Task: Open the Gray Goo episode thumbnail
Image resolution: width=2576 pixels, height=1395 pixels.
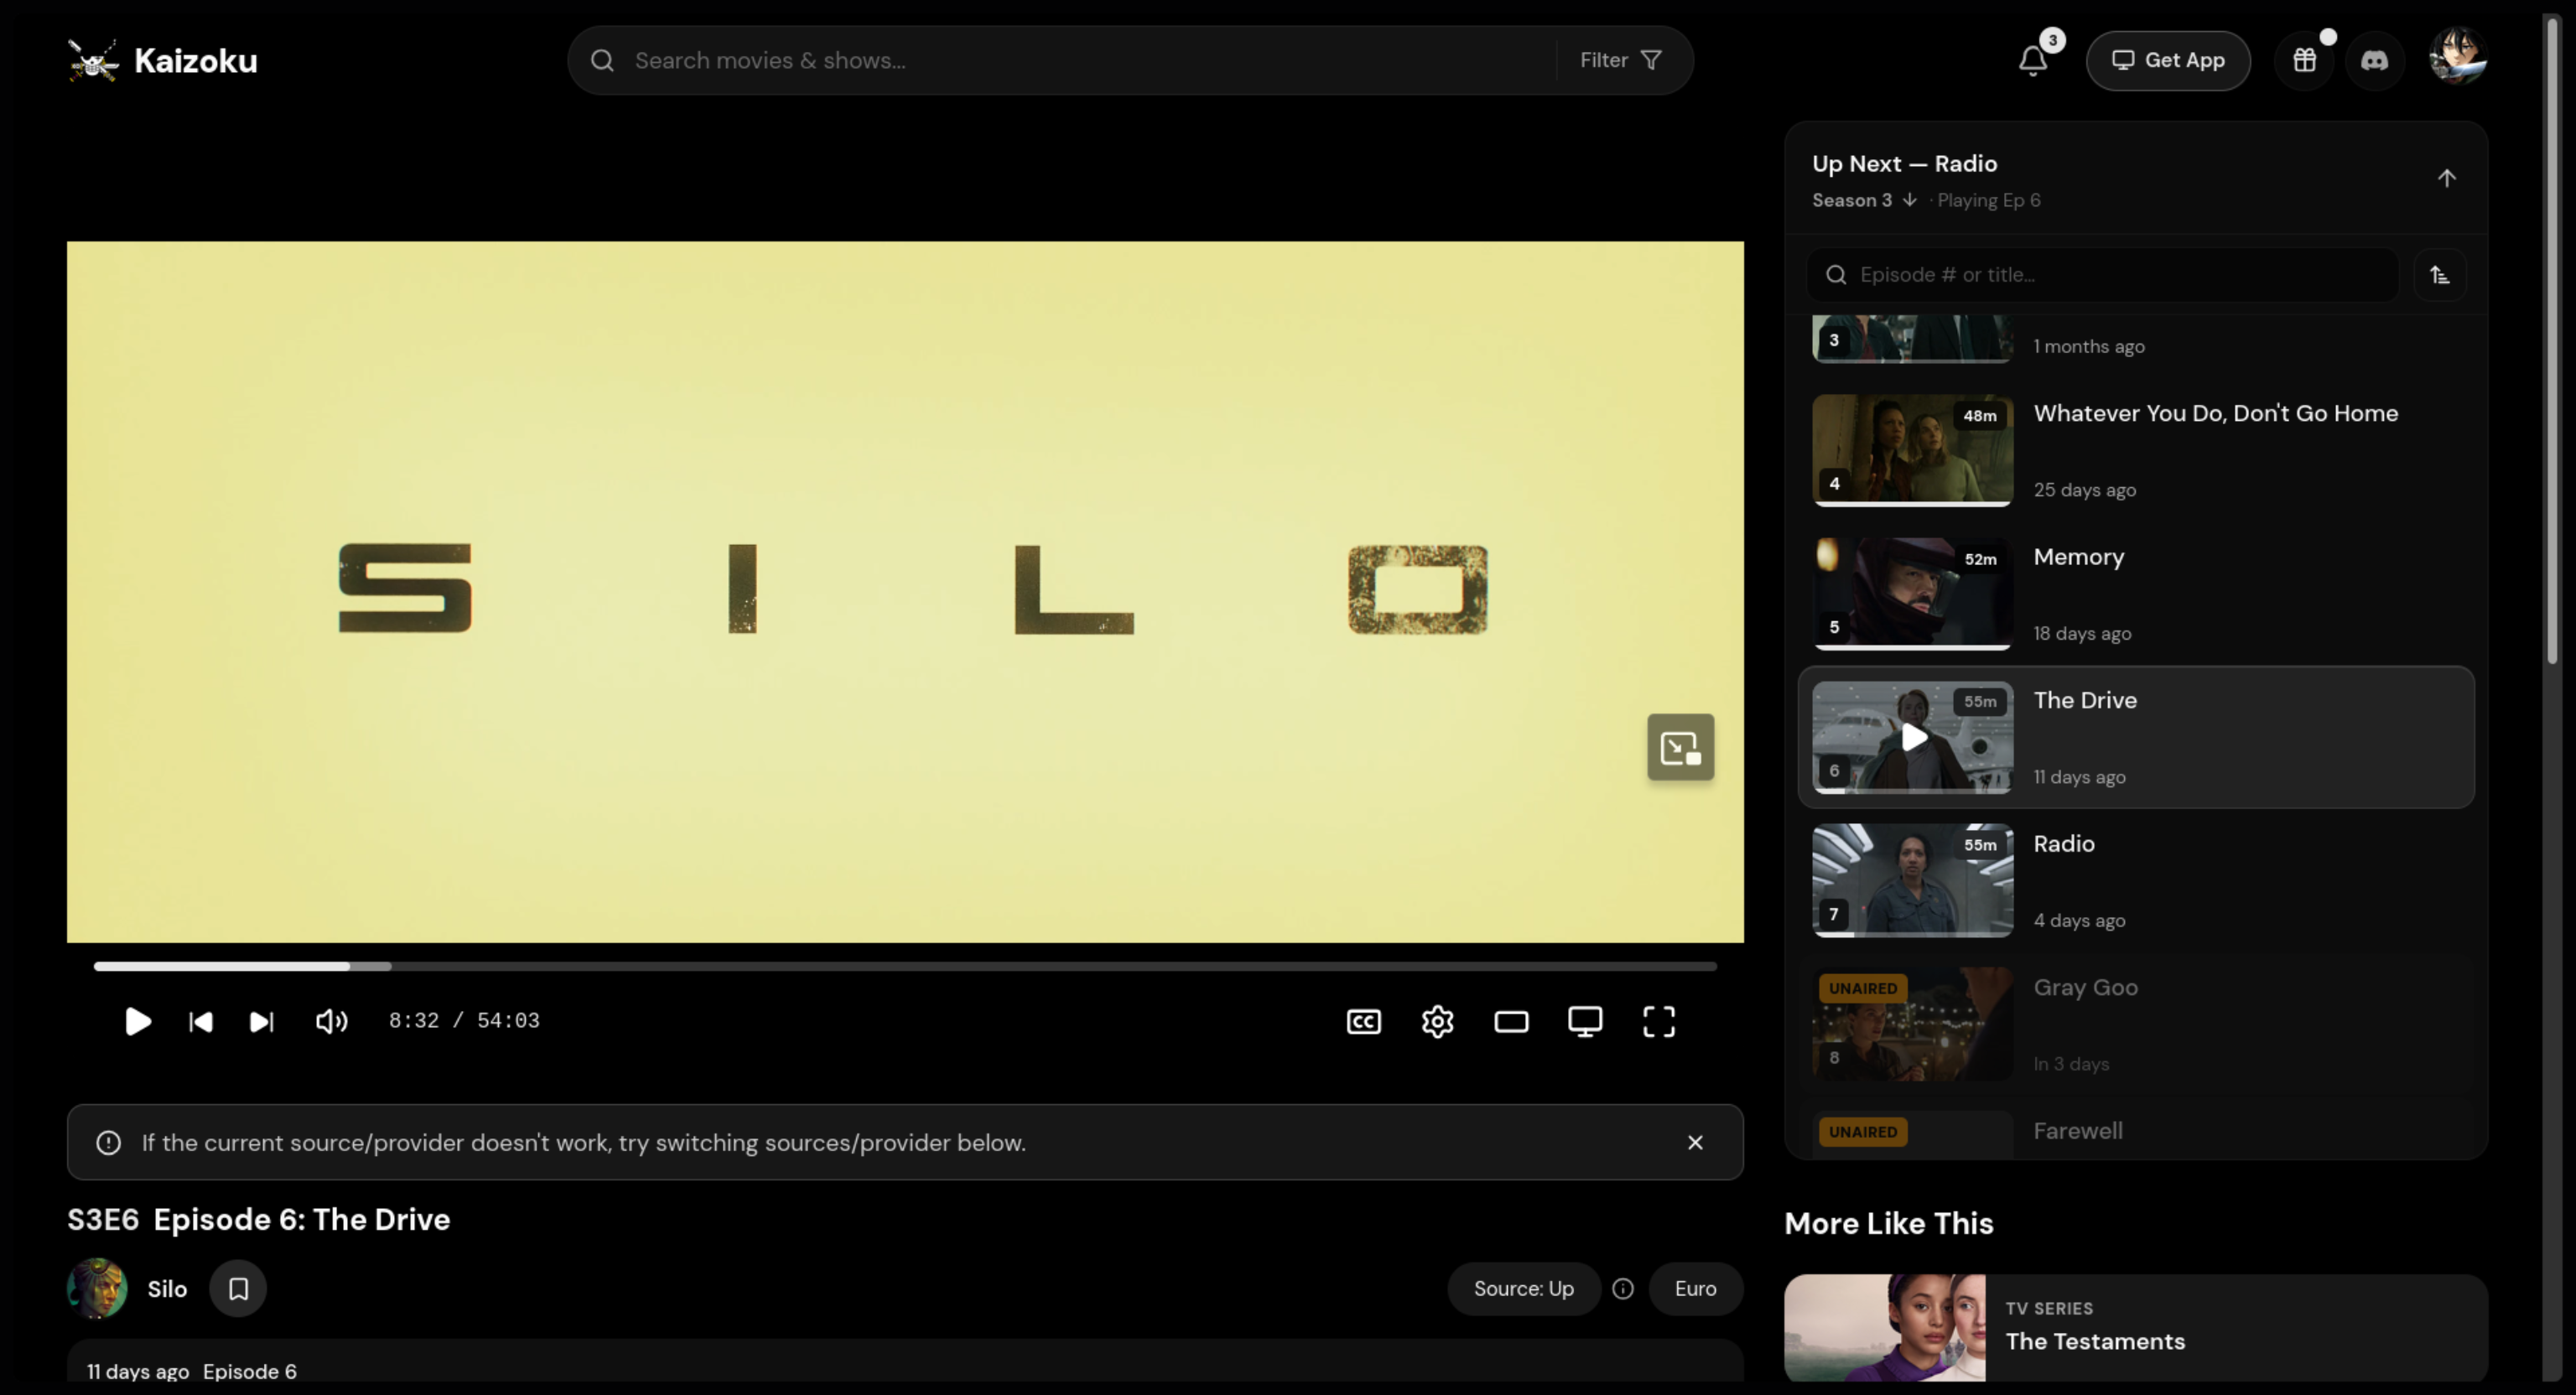Action: [x=1912, y=1023]
